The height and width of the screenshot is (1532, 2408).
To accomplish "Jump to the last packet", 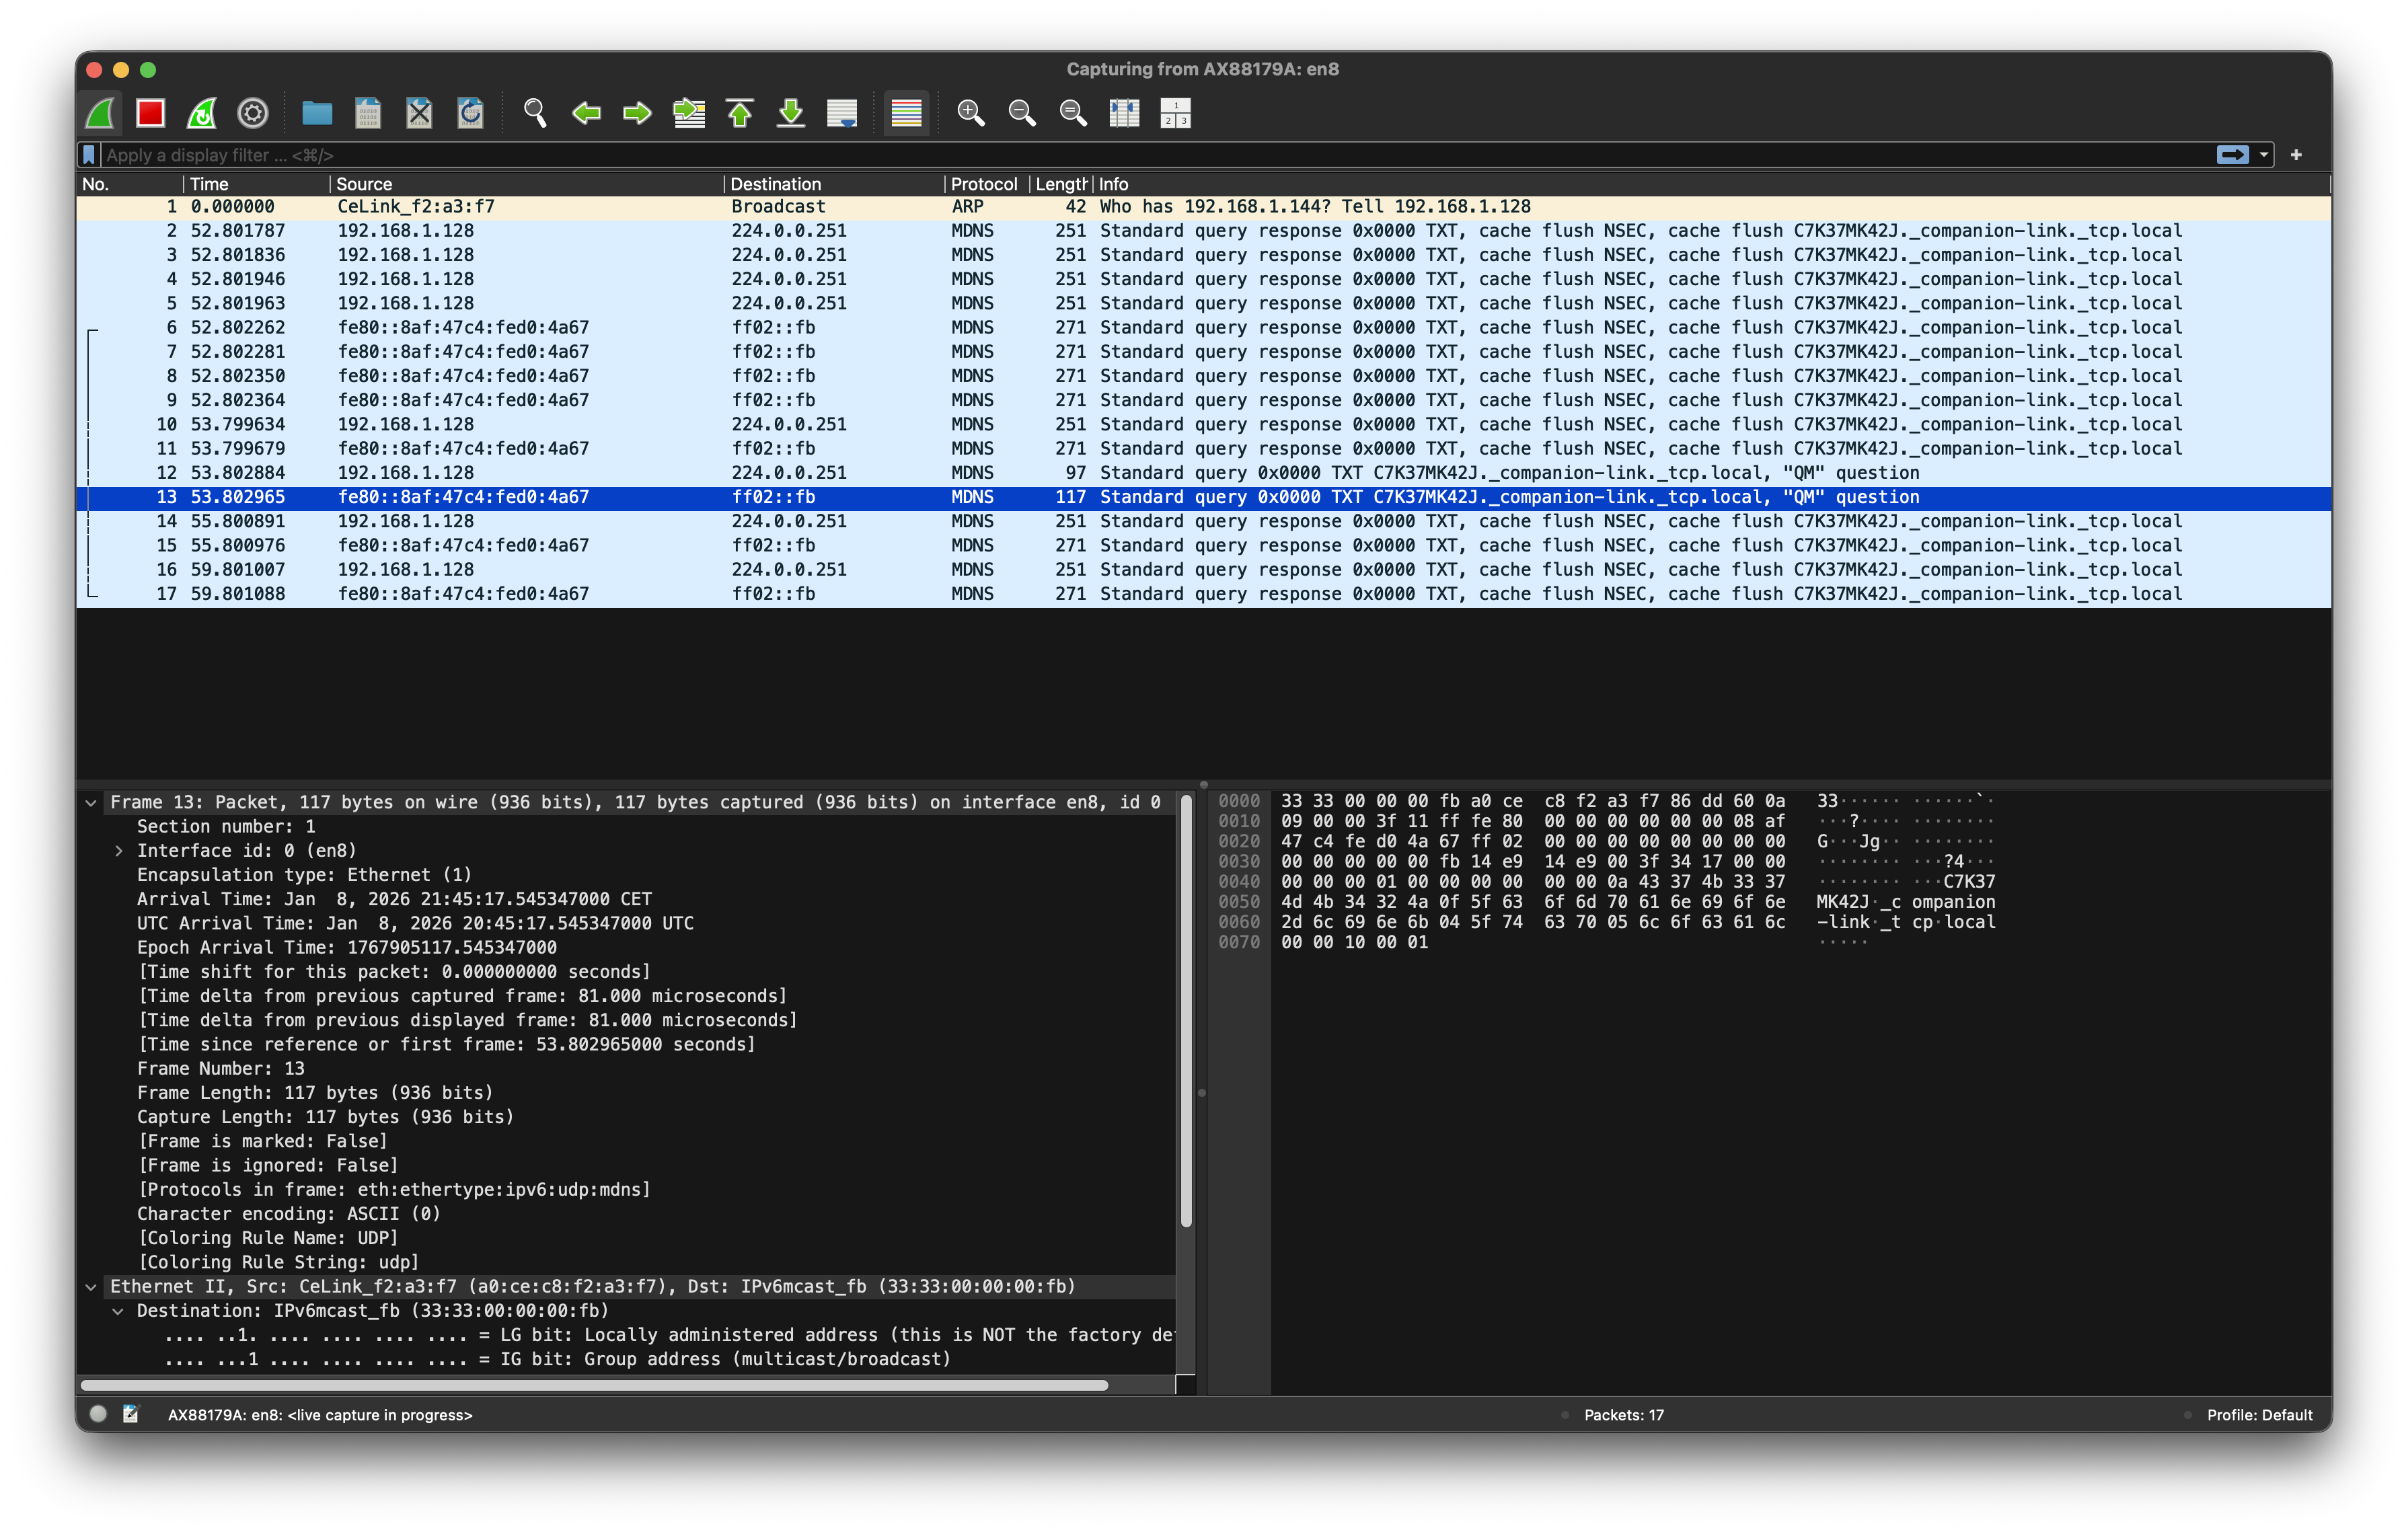I will coord(791,113).
